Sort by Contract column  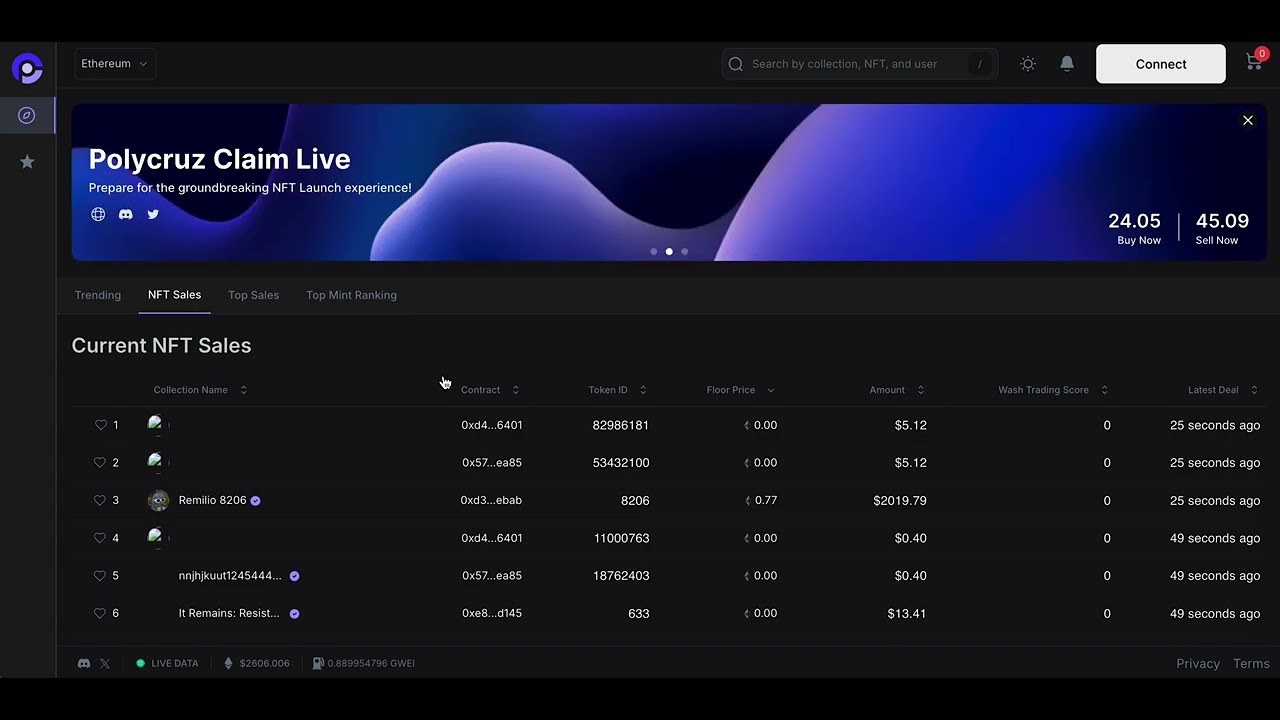(x=490, y=390)
